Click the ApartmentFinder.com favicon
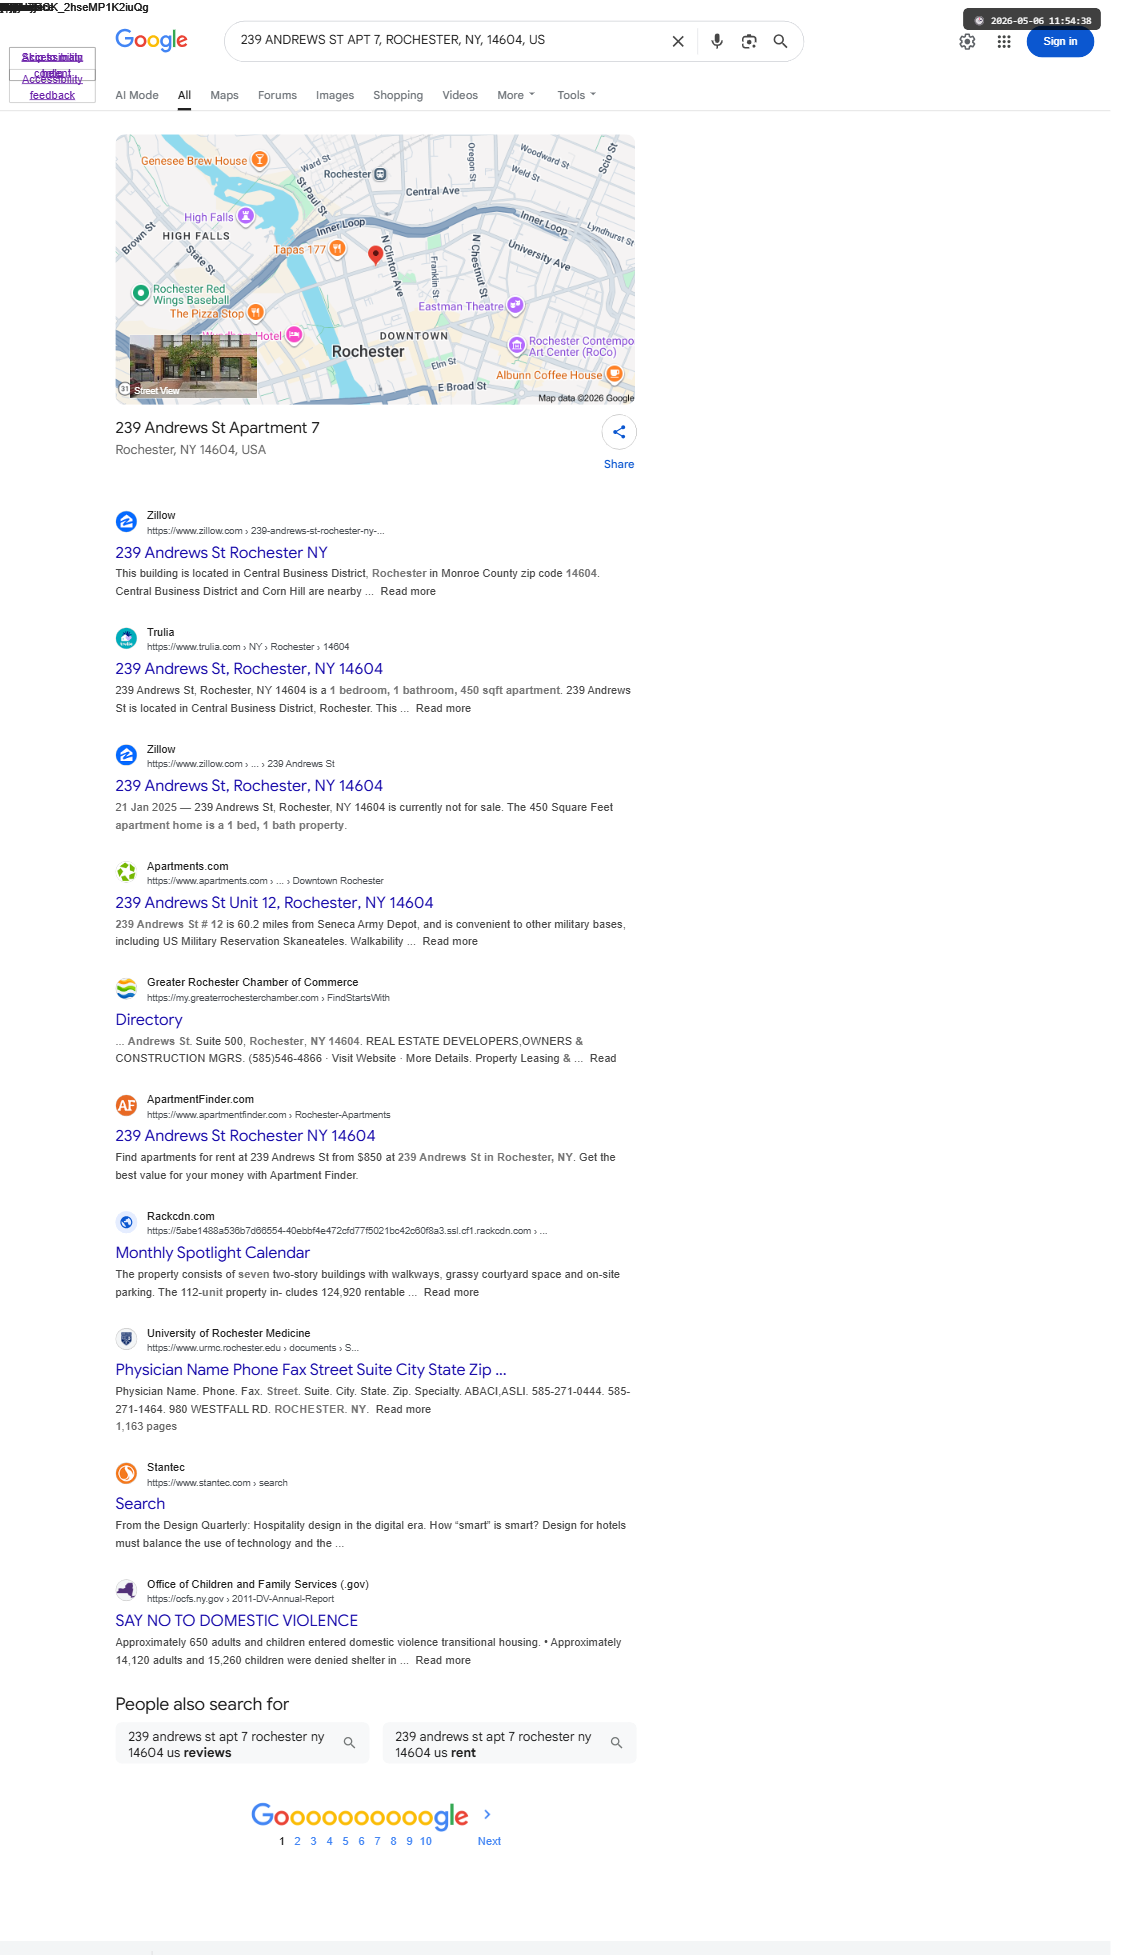Screen dimensions: 1124x1955 pyautogui.click(x=126, y=1105)
